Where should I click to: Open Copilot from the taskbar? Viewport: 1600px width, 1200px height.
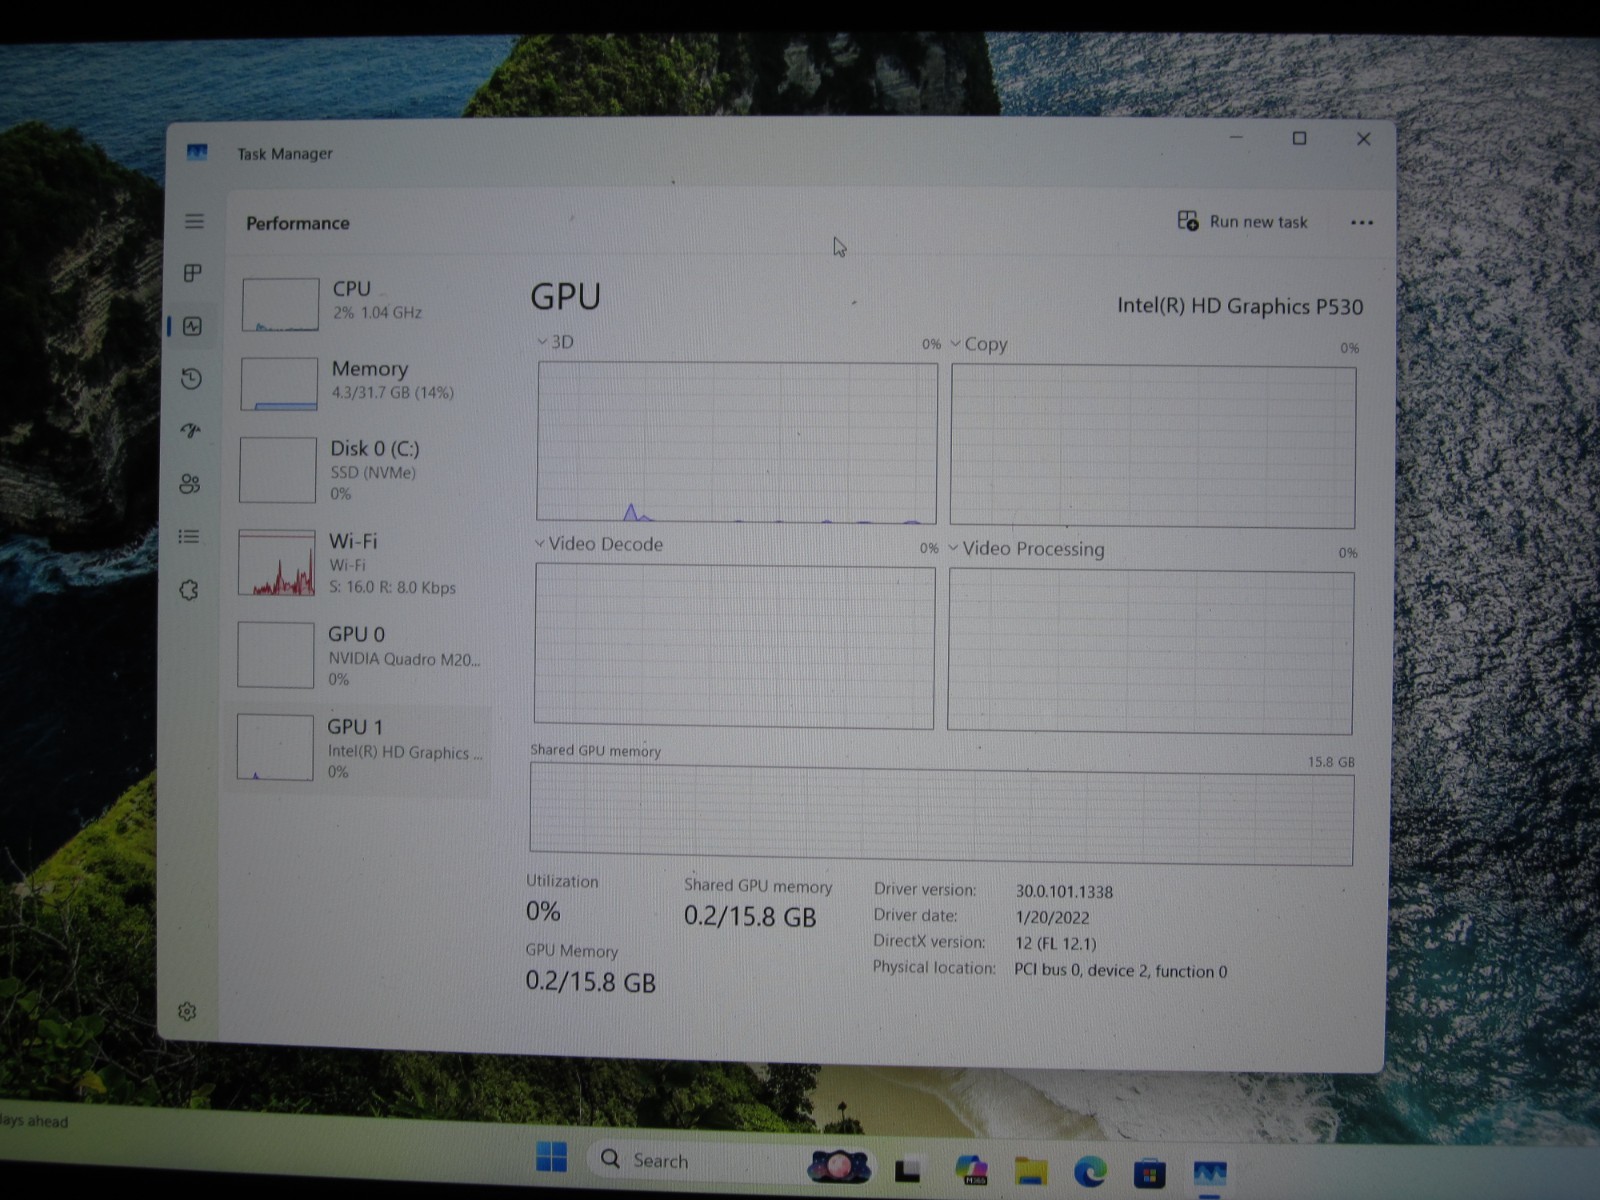coord(970,1169)
